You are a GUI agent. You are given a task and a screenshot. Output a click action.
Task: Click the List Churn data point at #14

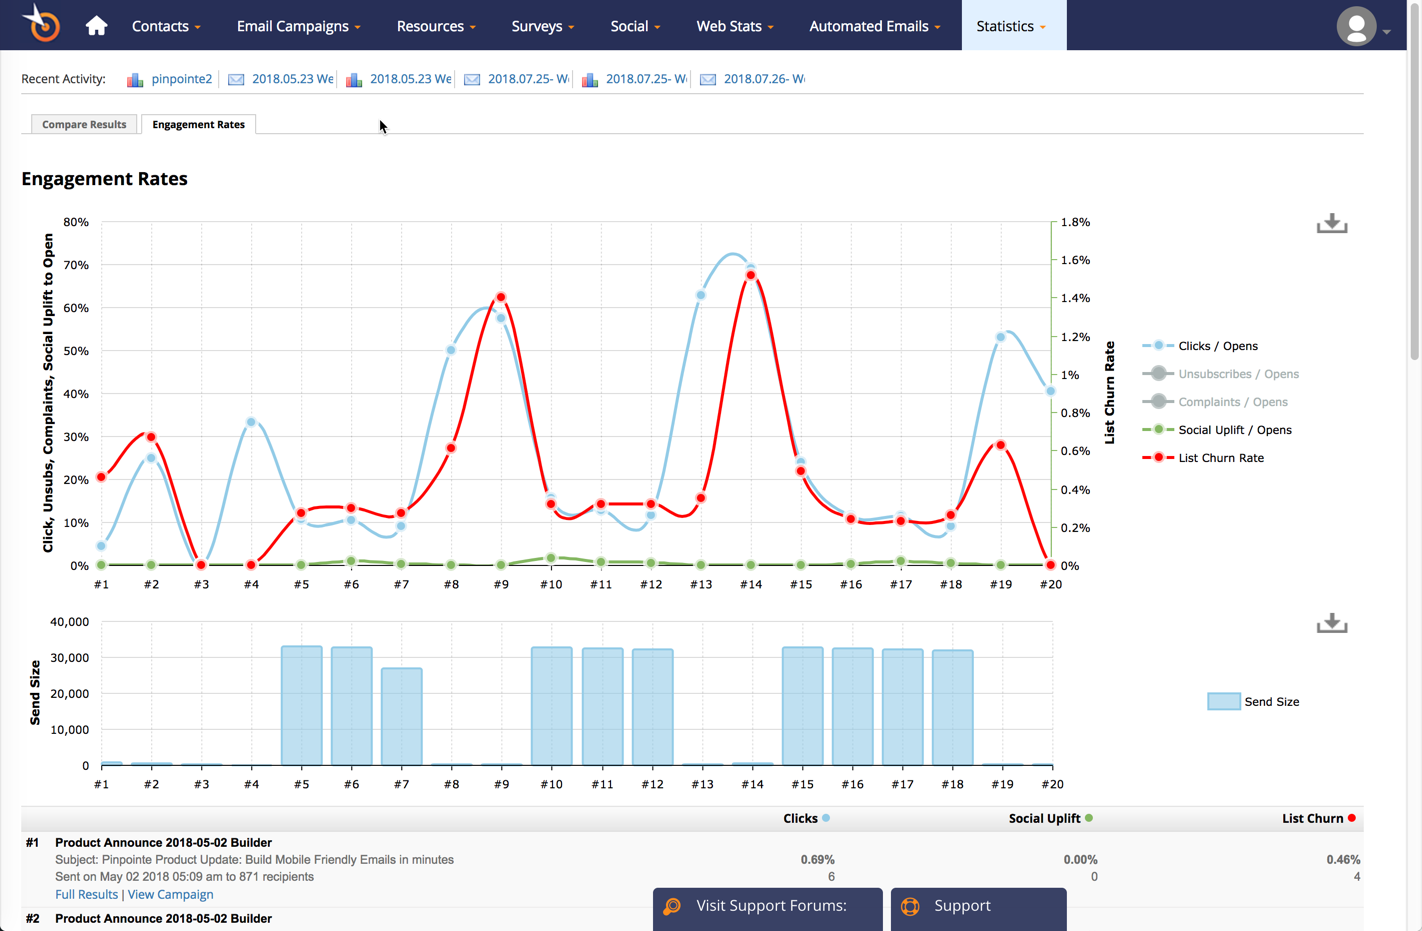751,276
